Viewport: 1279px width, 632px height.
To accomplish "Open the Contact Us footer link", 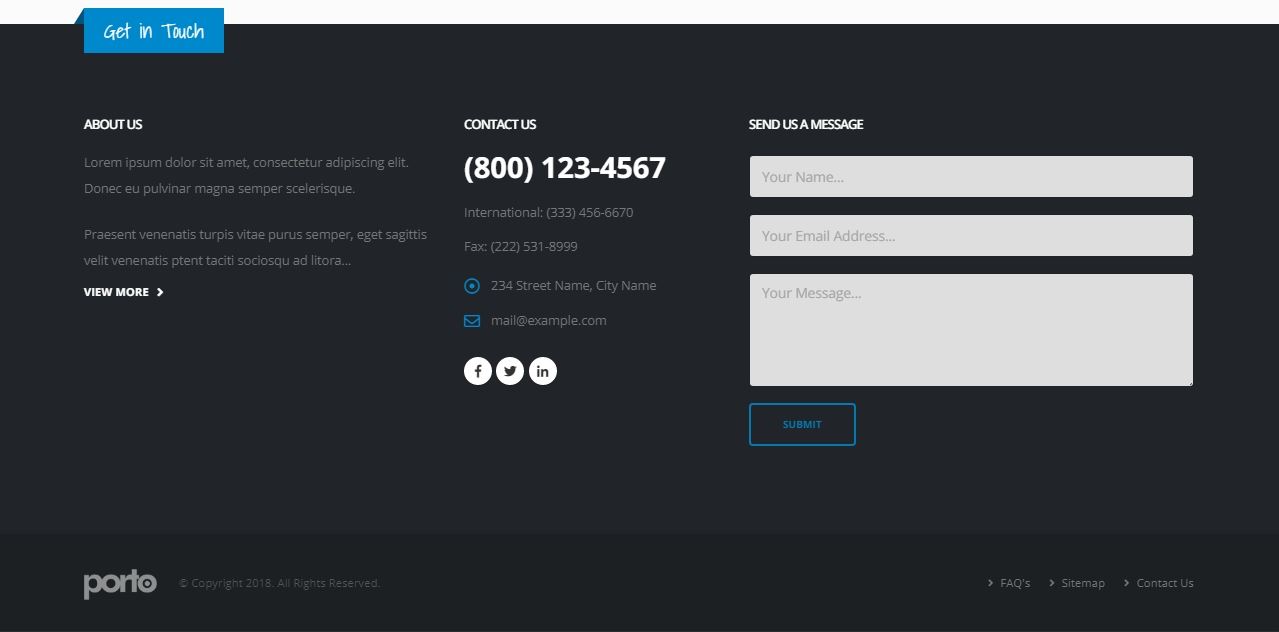I will click(1165, 583).
